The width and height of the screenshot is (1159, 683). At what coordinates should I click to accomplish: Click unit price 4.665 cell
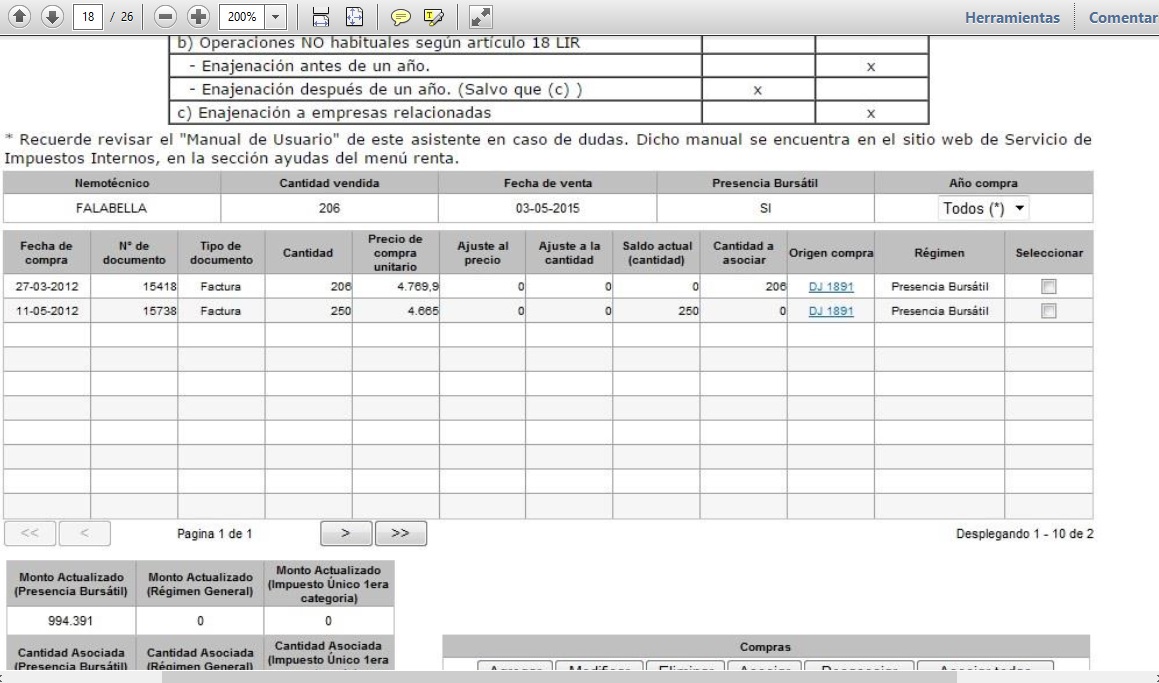[395, 310]
